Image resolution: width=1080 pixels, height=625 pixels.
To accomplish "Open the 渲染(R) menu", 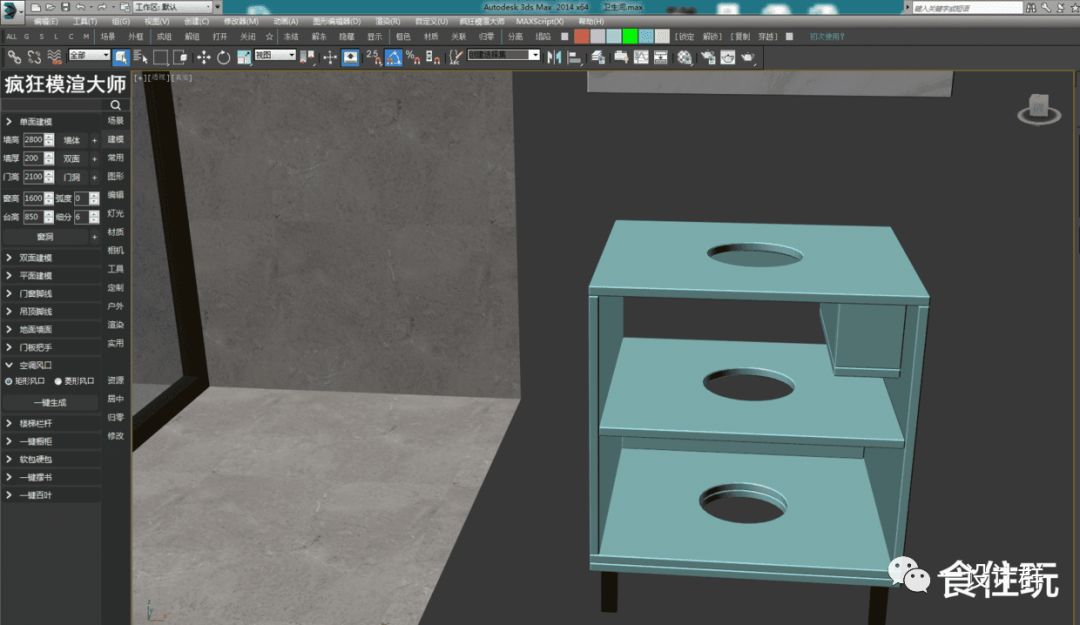I will click(388, 21).
